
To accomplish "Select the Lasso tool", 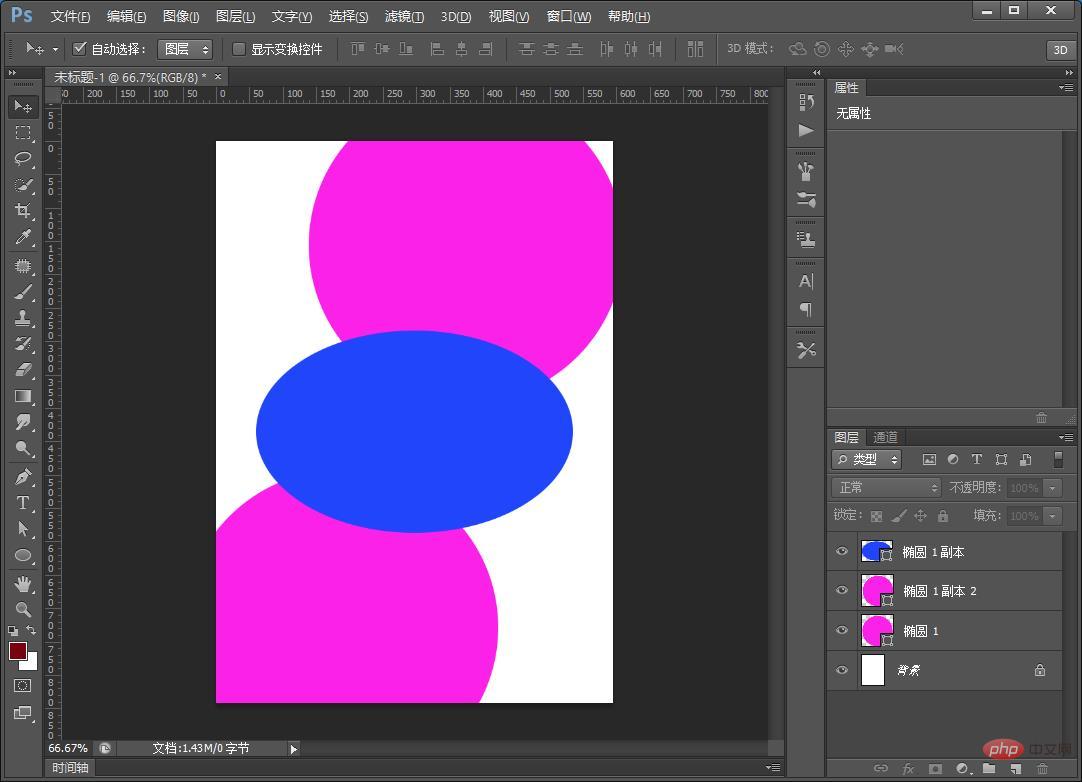I will point(23,159).
